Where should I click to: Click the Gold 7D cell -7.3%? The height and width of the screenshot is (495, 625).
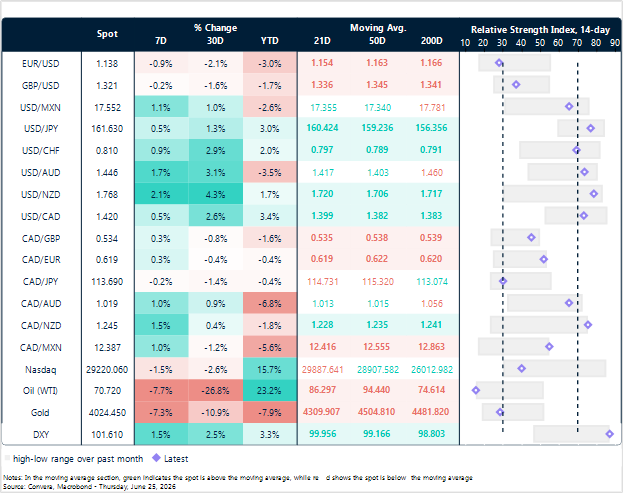pos(161,413)
